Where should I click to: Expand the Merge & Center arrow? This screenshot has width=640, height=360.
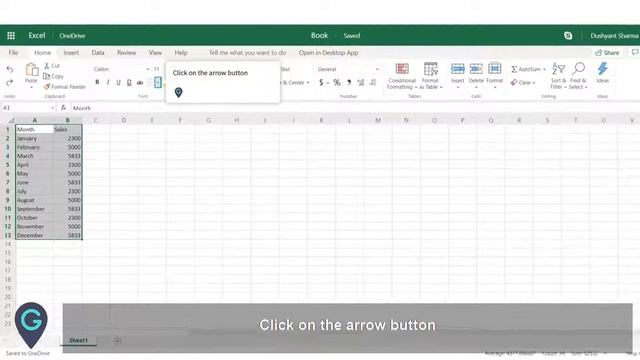[308, 83]
